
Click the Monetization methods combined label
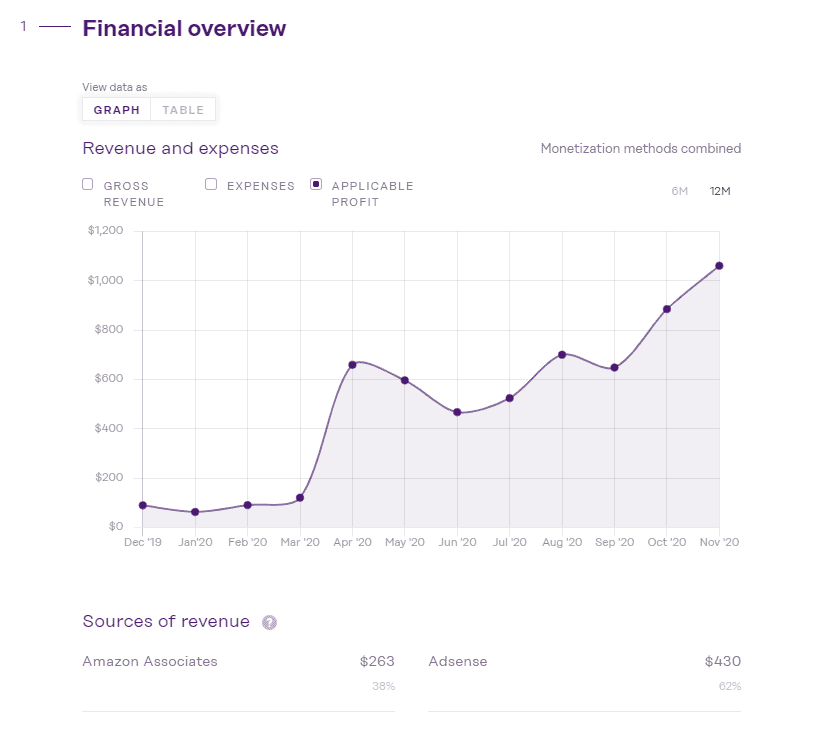pyautogui.click(x=641, y=148)
